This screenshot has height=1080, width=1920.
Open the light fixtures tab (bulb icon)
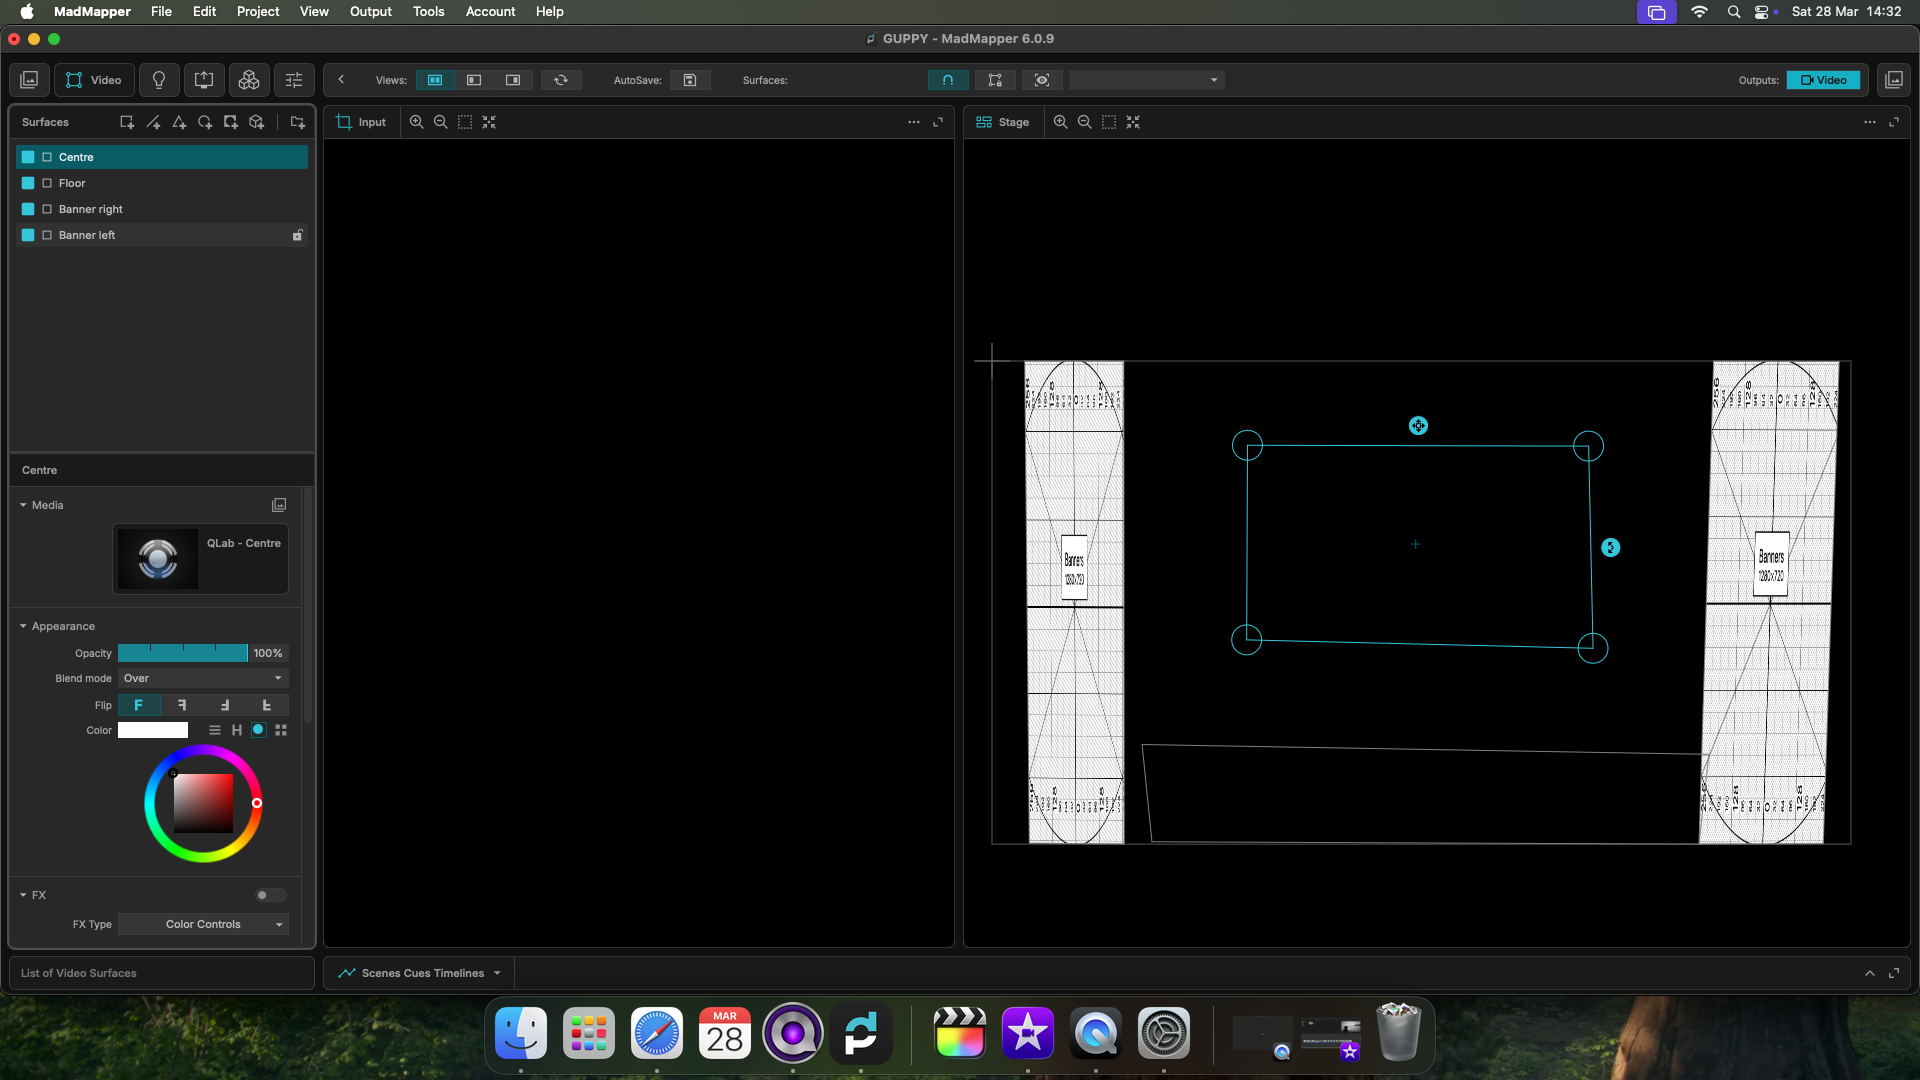pos(159,80)
